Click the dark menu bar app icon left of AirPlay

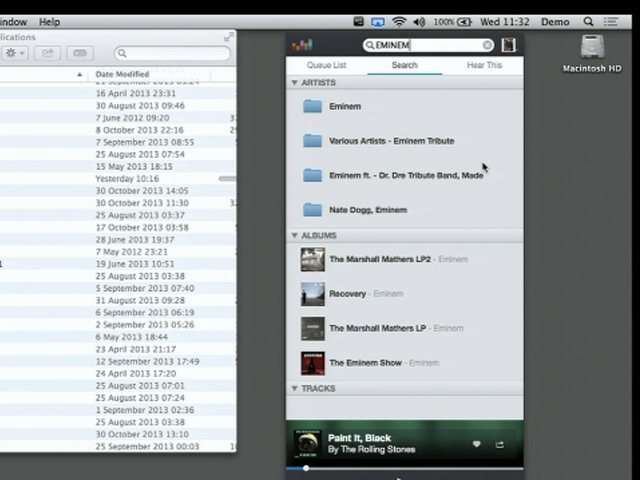coord(358,22)
